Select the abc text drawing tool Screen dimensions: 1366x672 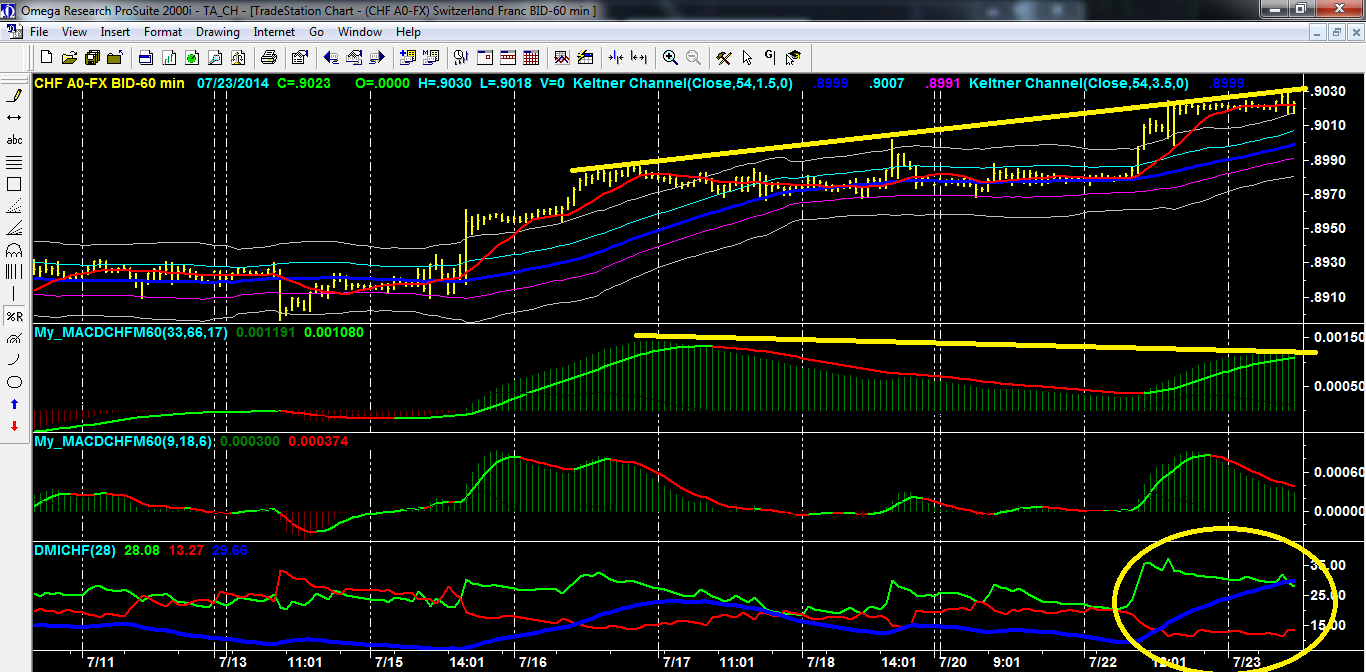pos(14,140)
